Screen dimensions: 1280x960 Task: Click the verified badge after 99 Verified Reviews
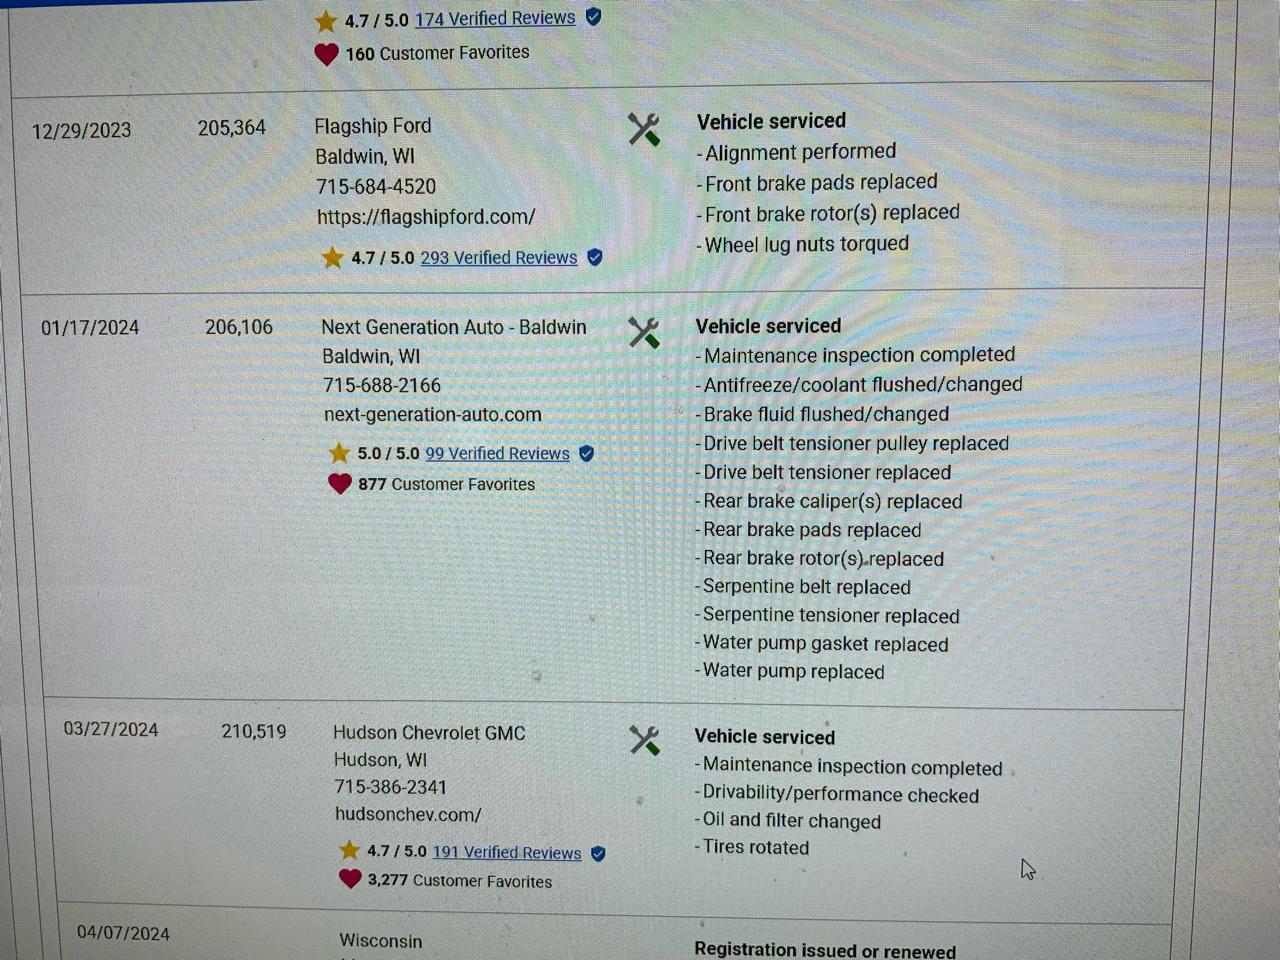(x=587, y=453)
